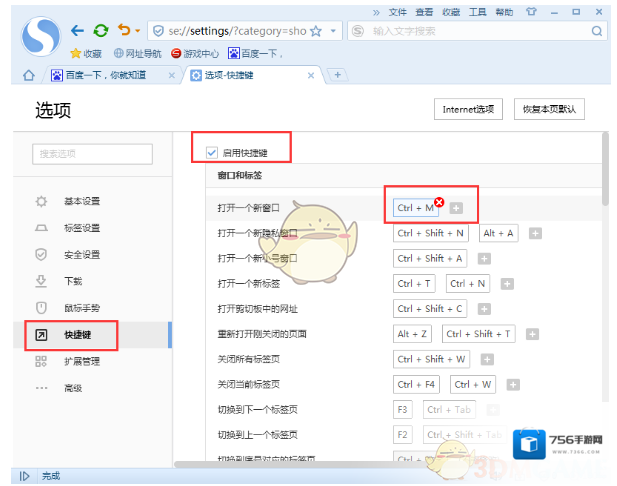The image size is (617, 486).
Task: Open new tab with plus button
Action: (x=337, y=75)
